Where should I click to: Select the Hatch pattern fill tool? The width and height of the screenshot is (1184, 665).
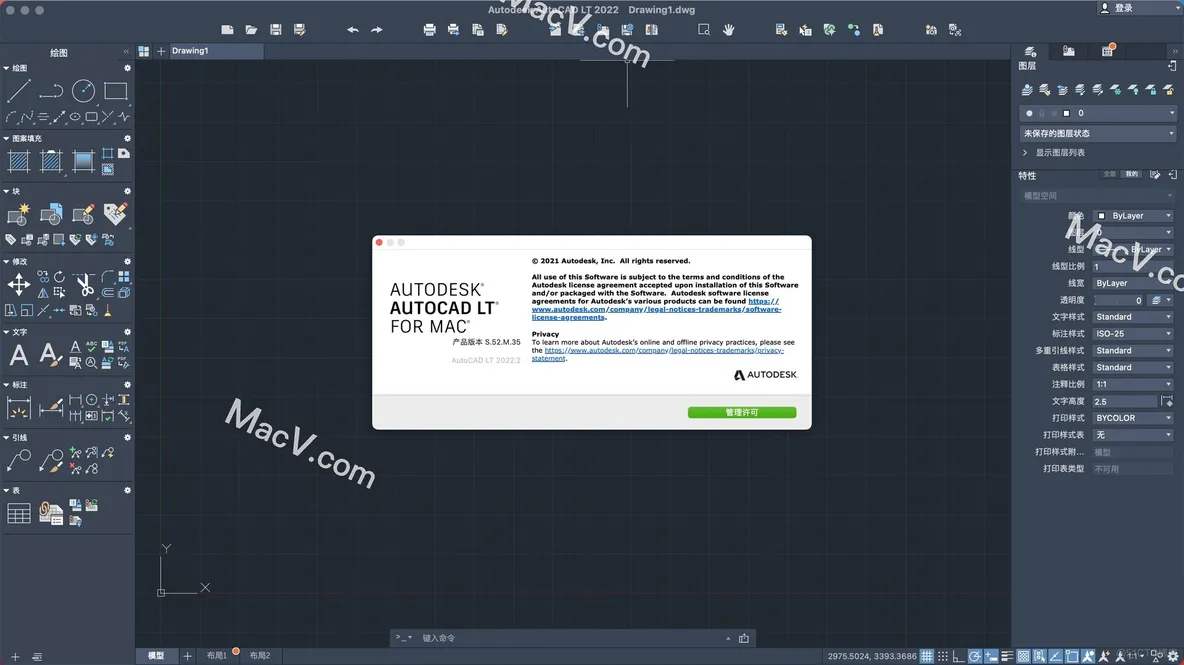pyautogui.click(x=18, y=161)
